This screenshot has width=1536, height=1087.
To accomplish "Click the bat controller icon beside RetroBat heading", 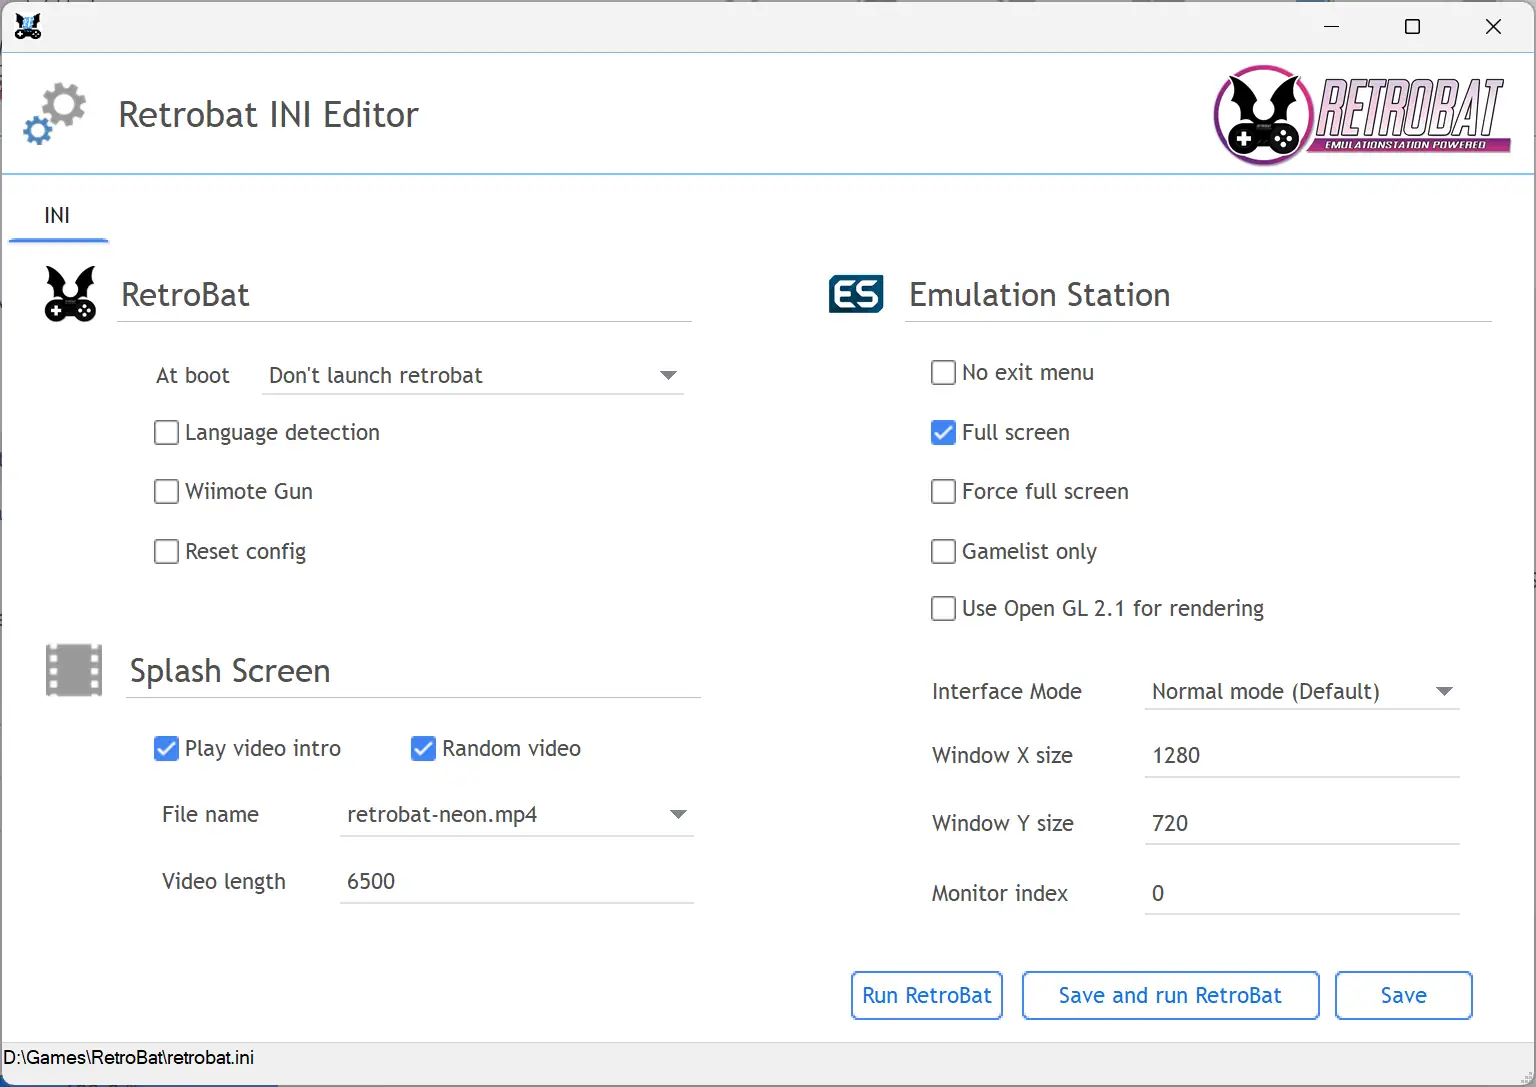I will 70,294.
